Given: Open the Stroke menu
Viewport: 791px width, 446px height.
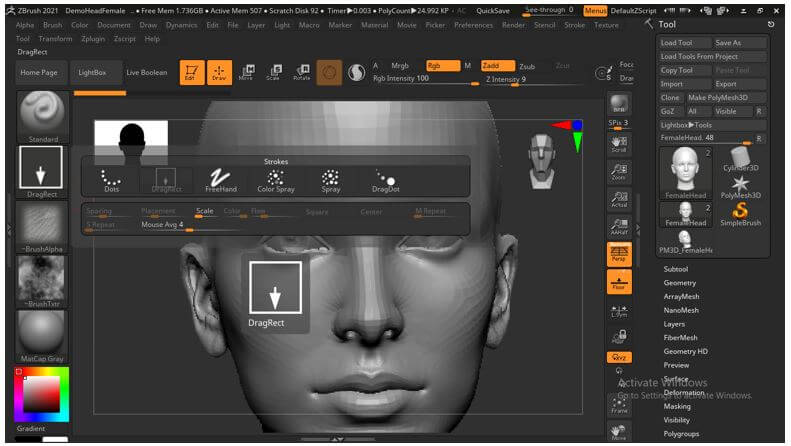Looking at the screenshot, I should tap(575, 25).
